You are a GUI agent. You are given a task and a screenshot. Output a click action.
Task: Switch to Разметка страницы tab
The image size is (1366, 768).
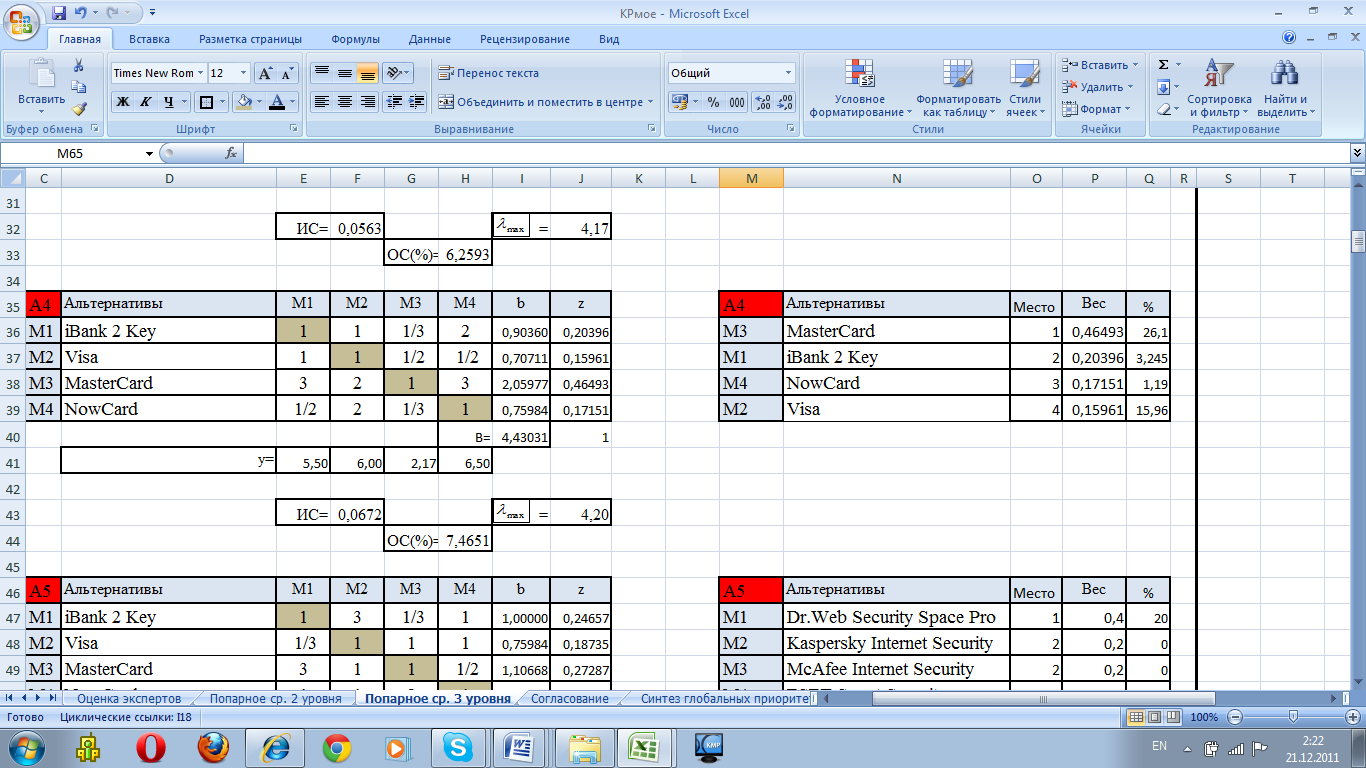250,39
